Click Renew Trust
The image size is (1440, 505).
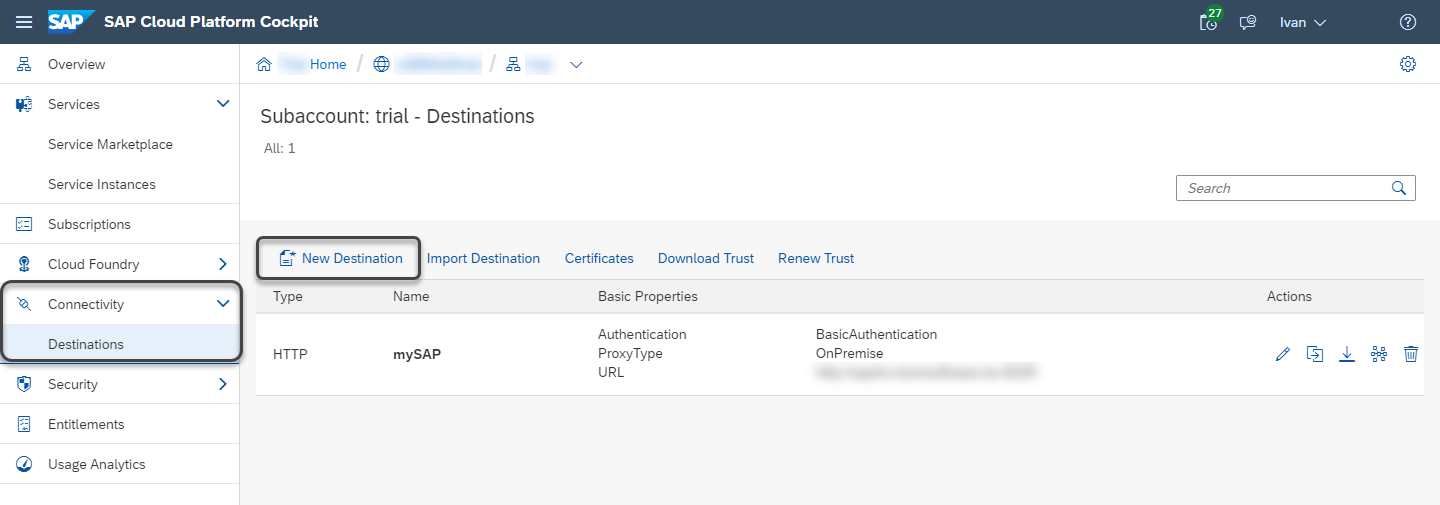pos(816,258)
